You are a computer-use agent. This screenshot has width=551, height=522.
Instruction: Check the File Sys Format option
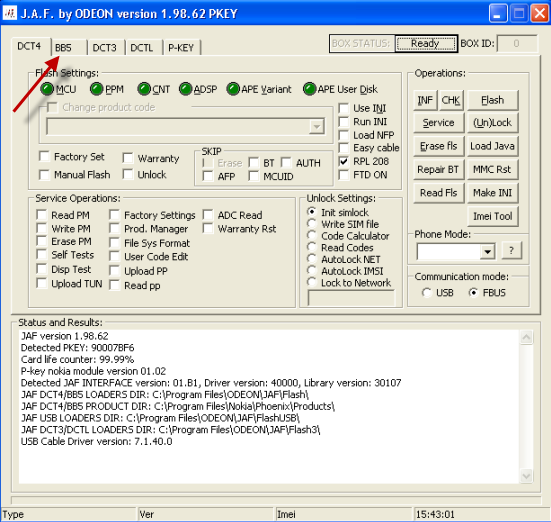tap(115, 243)
